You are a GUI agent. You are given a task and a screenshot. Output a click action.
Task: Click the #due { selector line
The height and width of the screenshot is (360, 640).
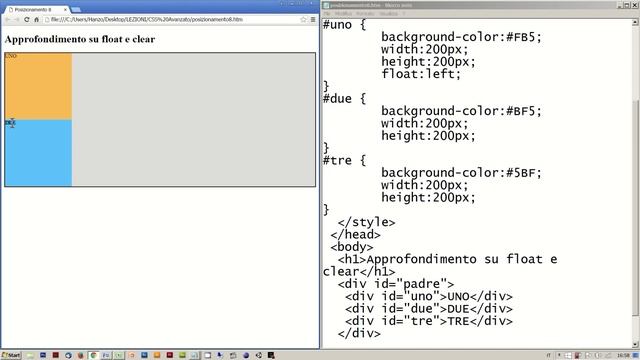click(x=344, y=99)
